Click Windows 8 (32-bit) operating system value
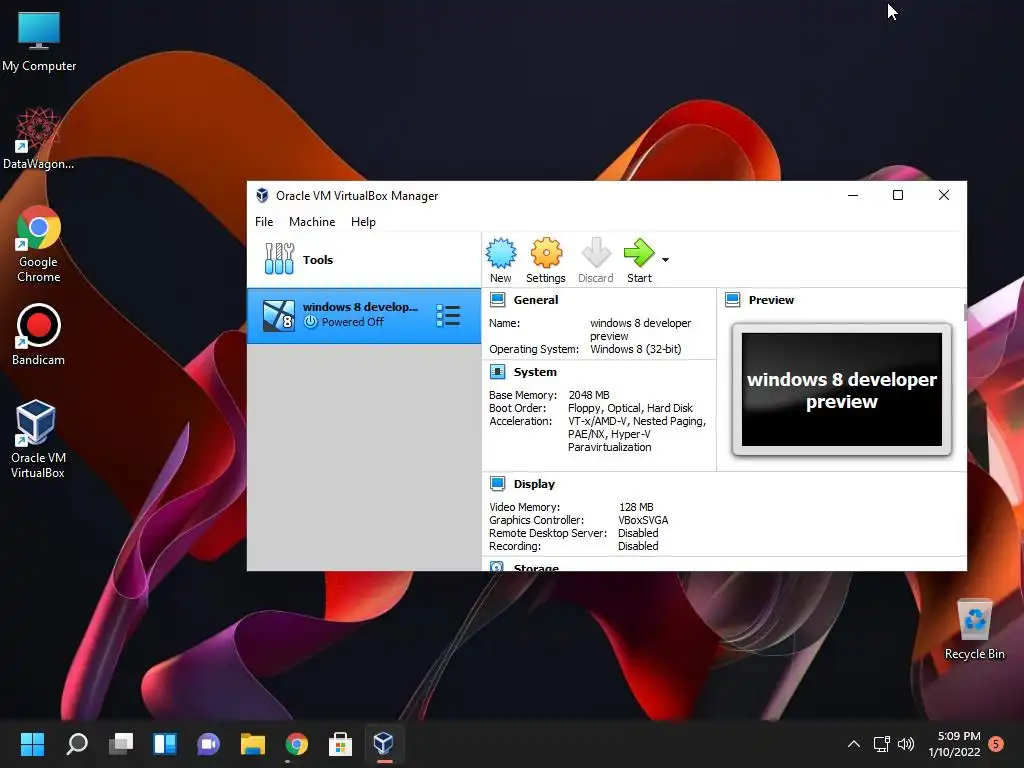The height and width of the screenshot is (768, 1024). [x=635, y=349]
